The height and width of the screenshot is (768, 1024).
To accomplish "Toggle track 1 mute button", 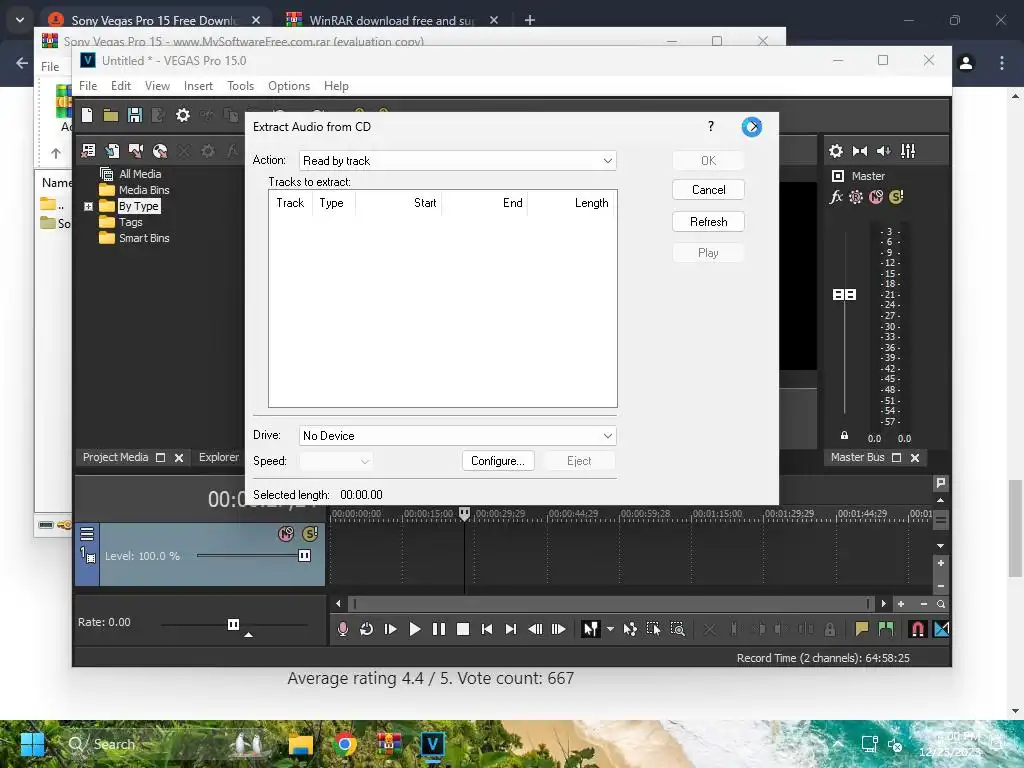I will pos(286,534).
